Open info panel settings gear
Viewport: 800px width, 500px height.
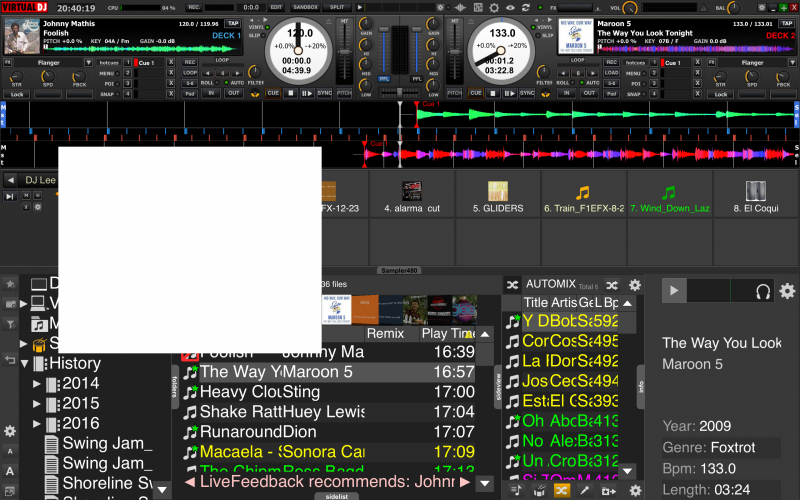click(787, 291)
